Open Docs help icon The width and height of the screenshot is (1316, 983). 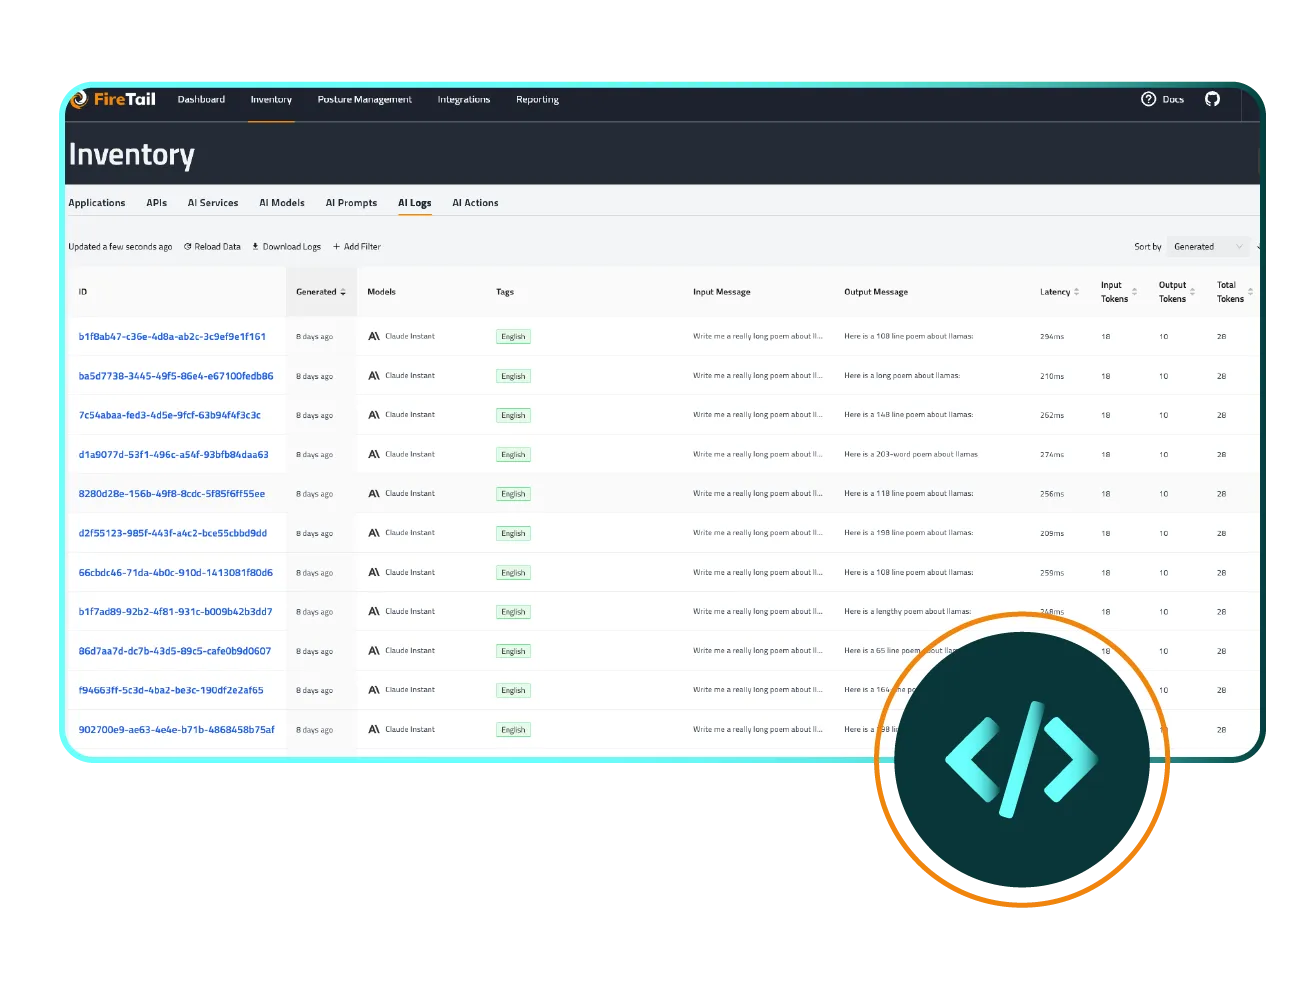1148,99
